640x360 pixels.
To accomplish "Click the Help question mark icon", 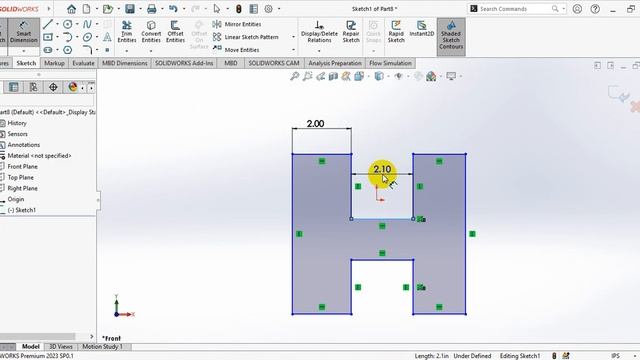I will pyautogui.click(x=595, y=9).
